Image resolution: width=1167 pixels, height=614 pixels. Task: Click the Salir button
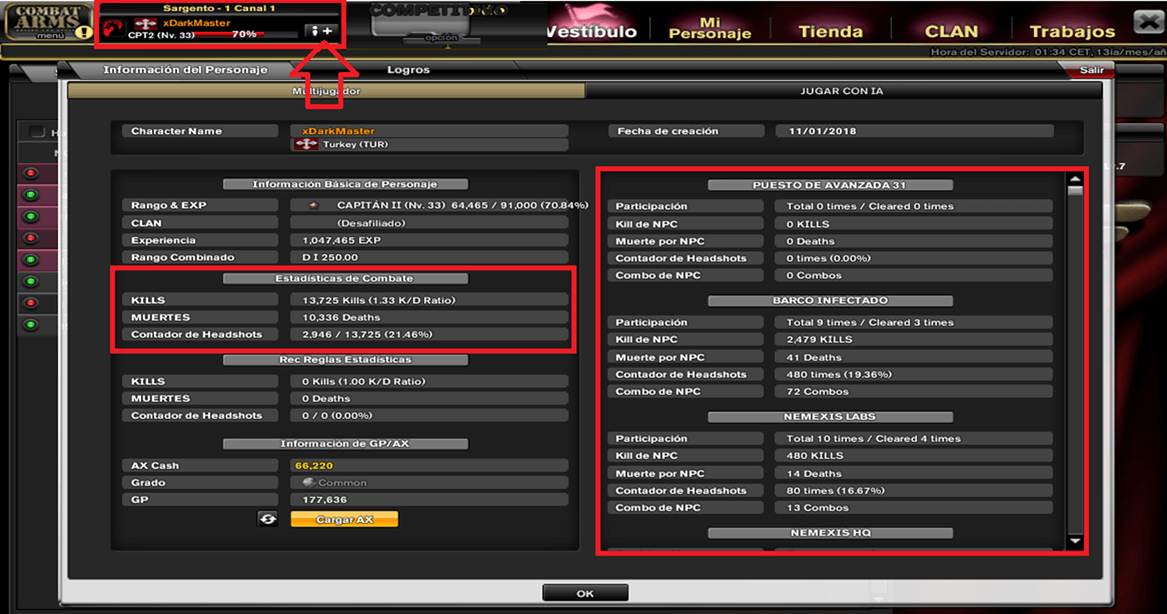(x=1092, y=70)
